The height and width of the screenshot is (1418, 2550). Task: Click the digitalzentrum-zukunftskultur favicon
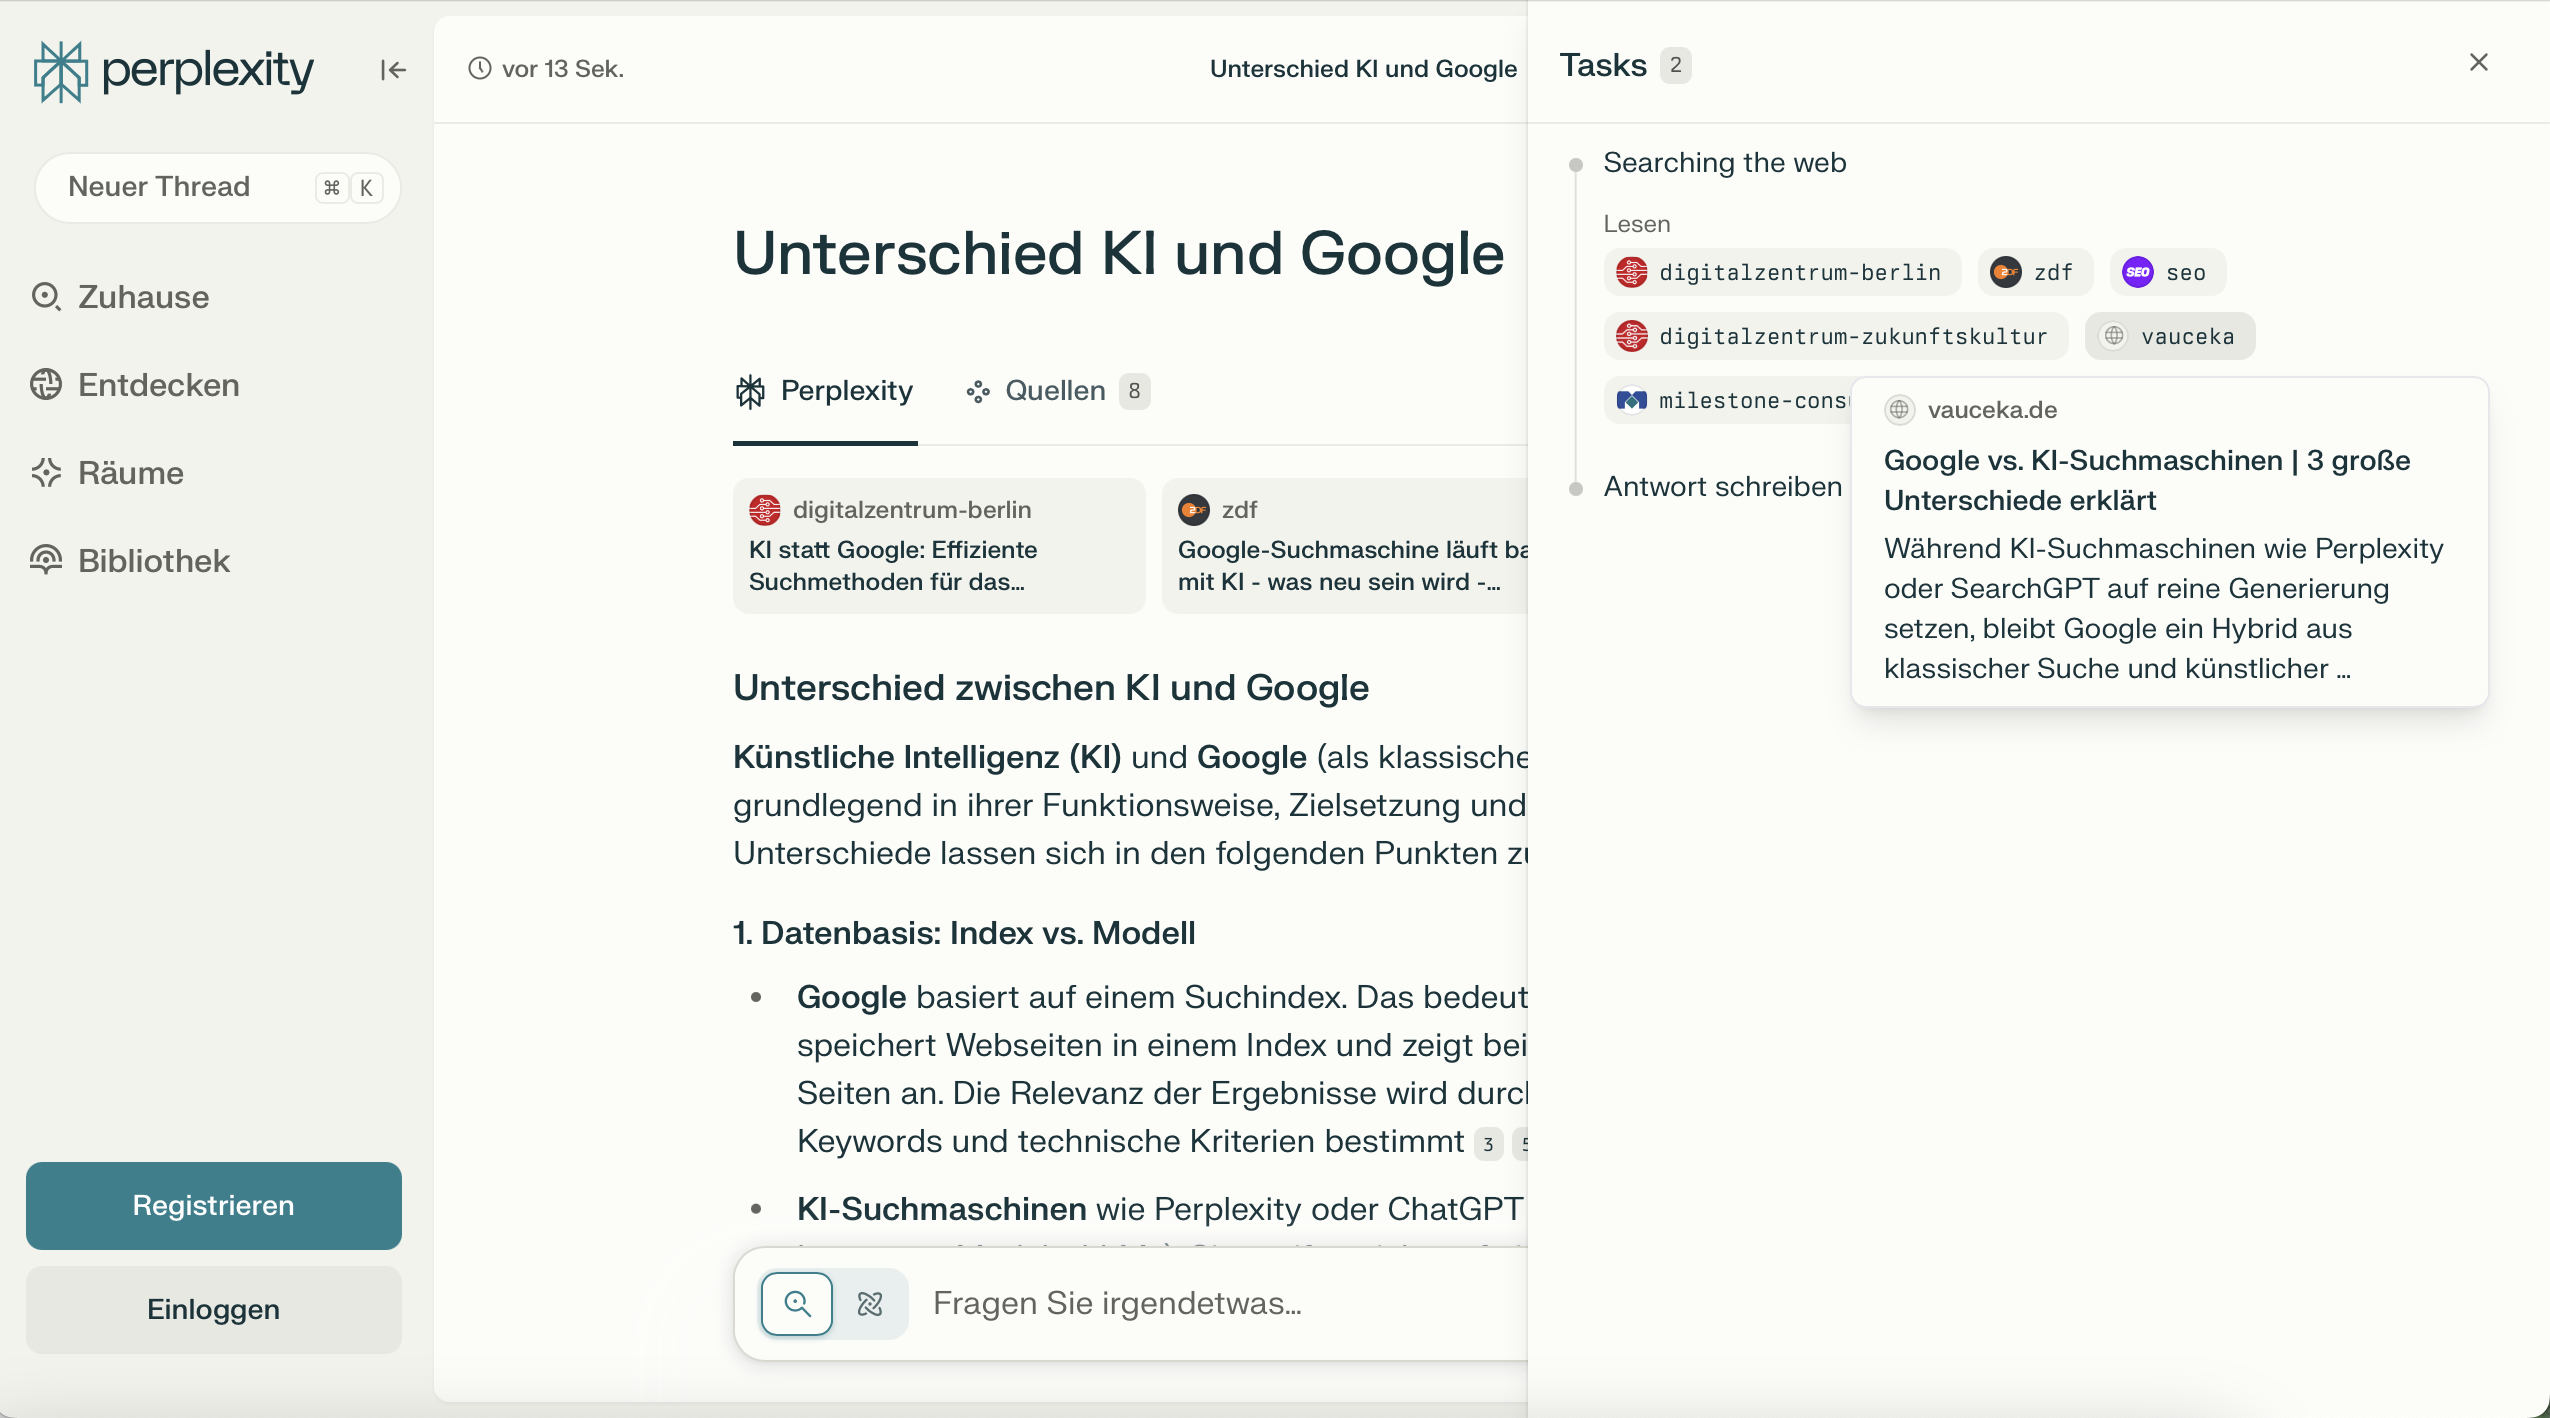click(x=1632, y=336)
